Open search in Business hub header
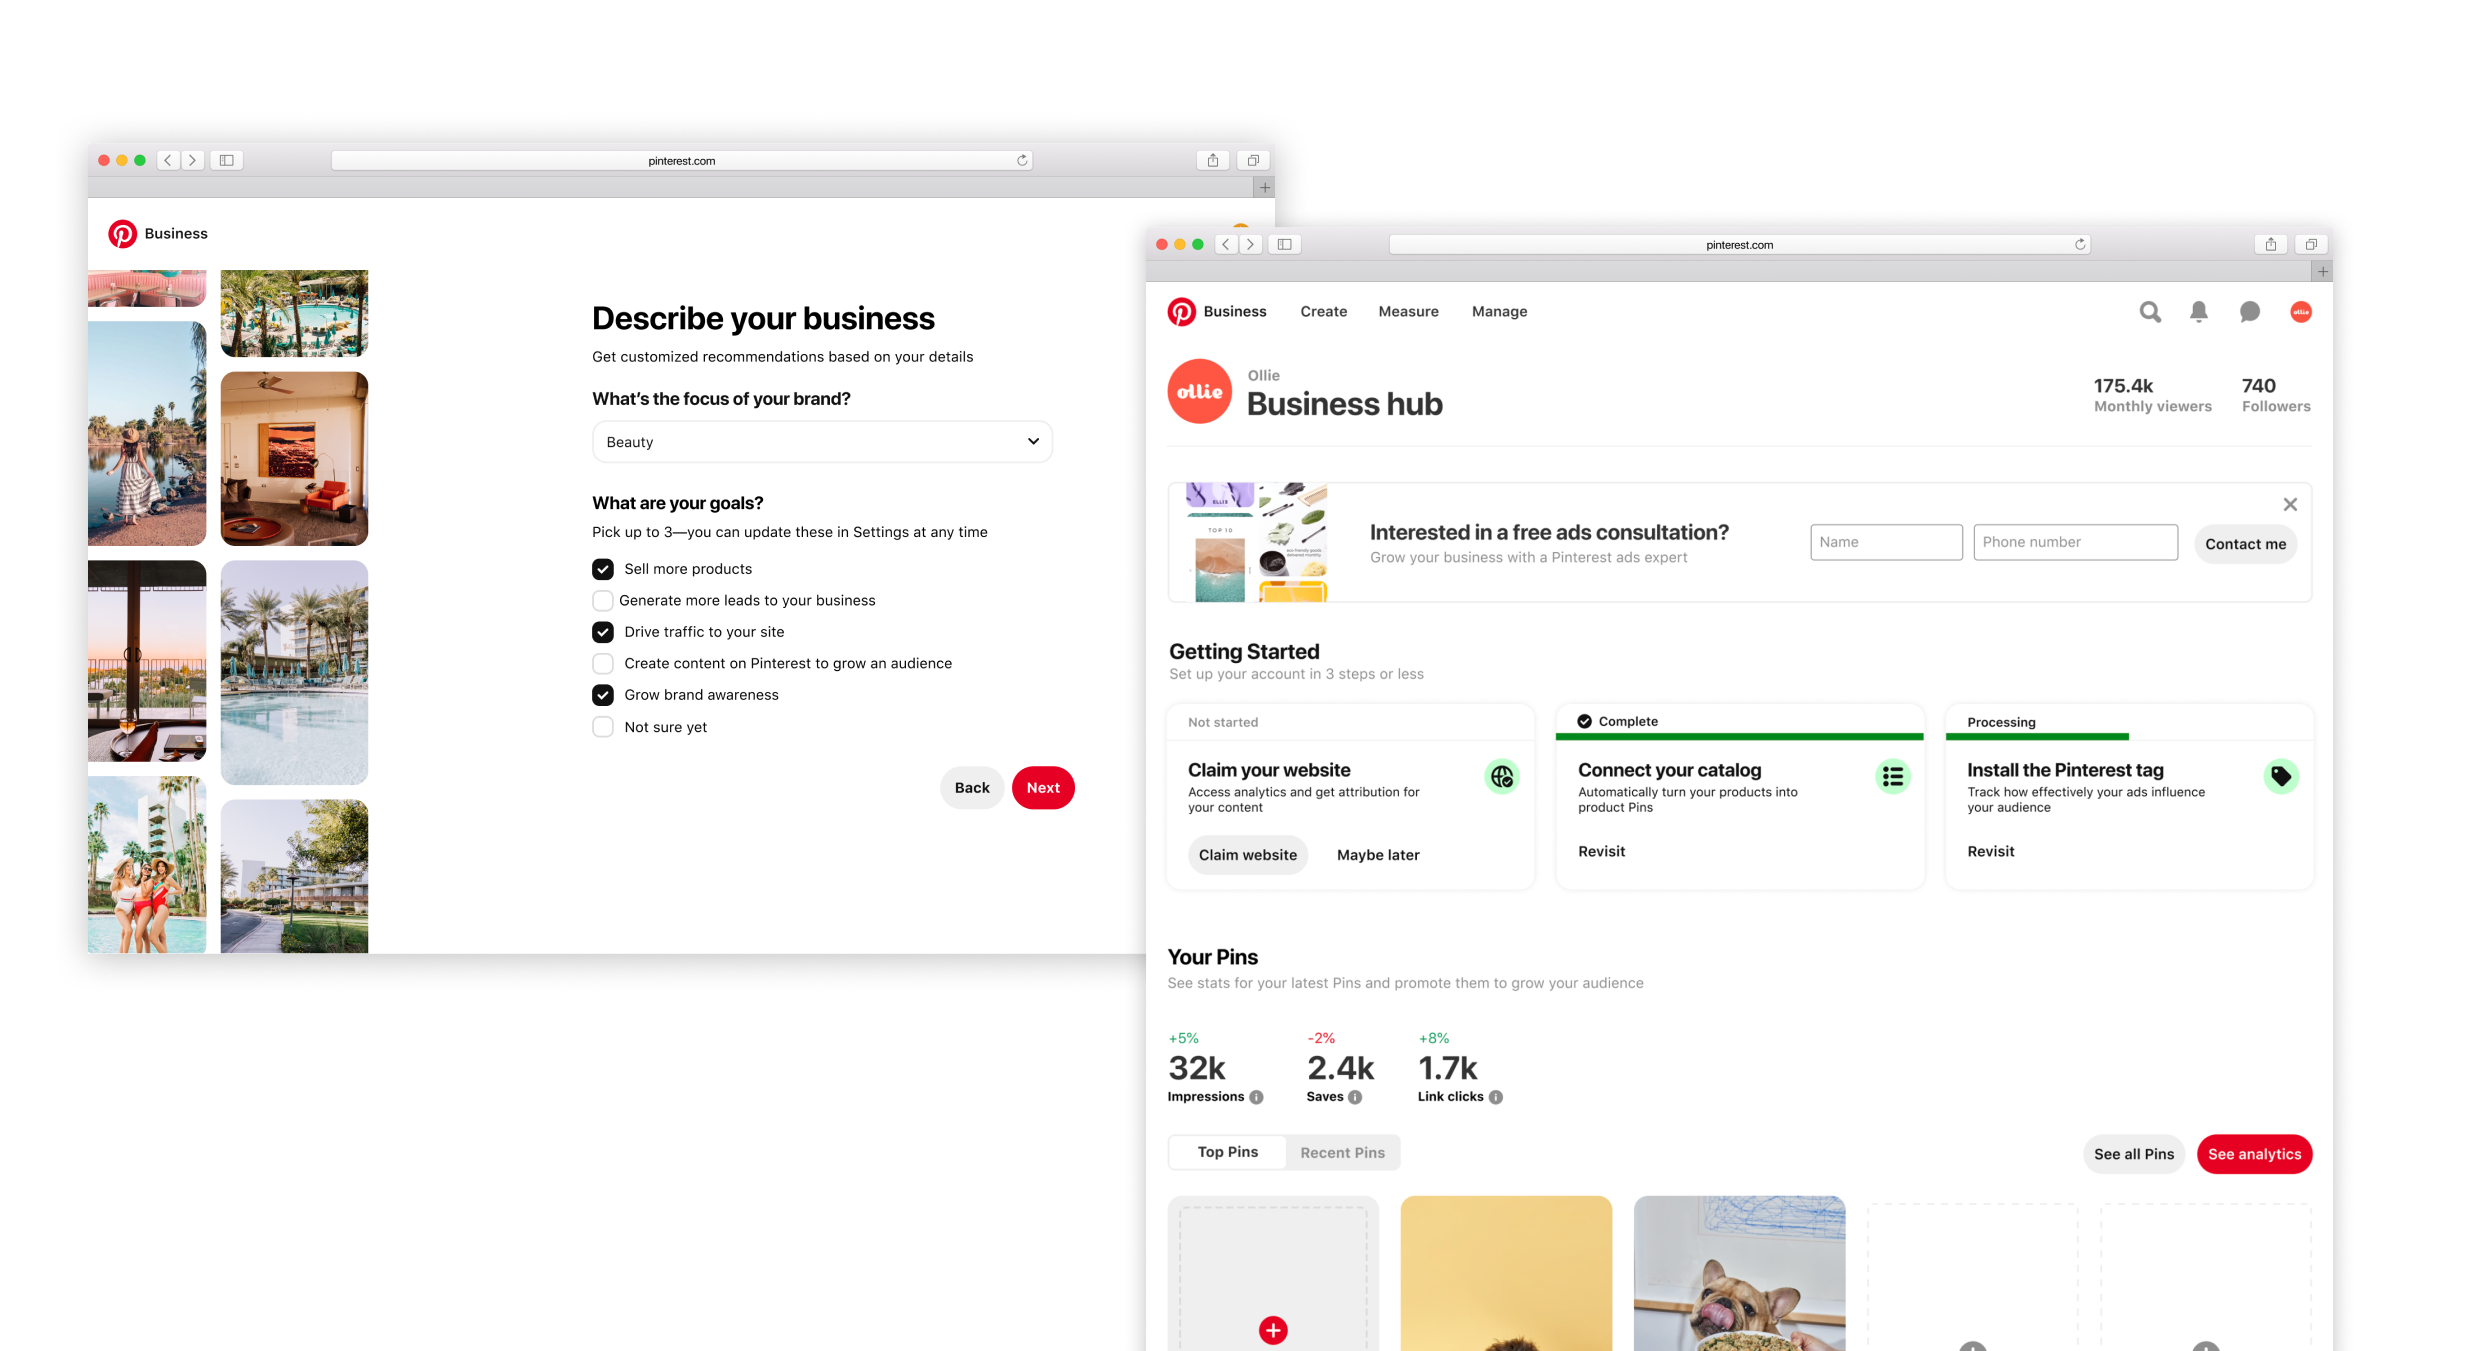 pos(2150,312)
